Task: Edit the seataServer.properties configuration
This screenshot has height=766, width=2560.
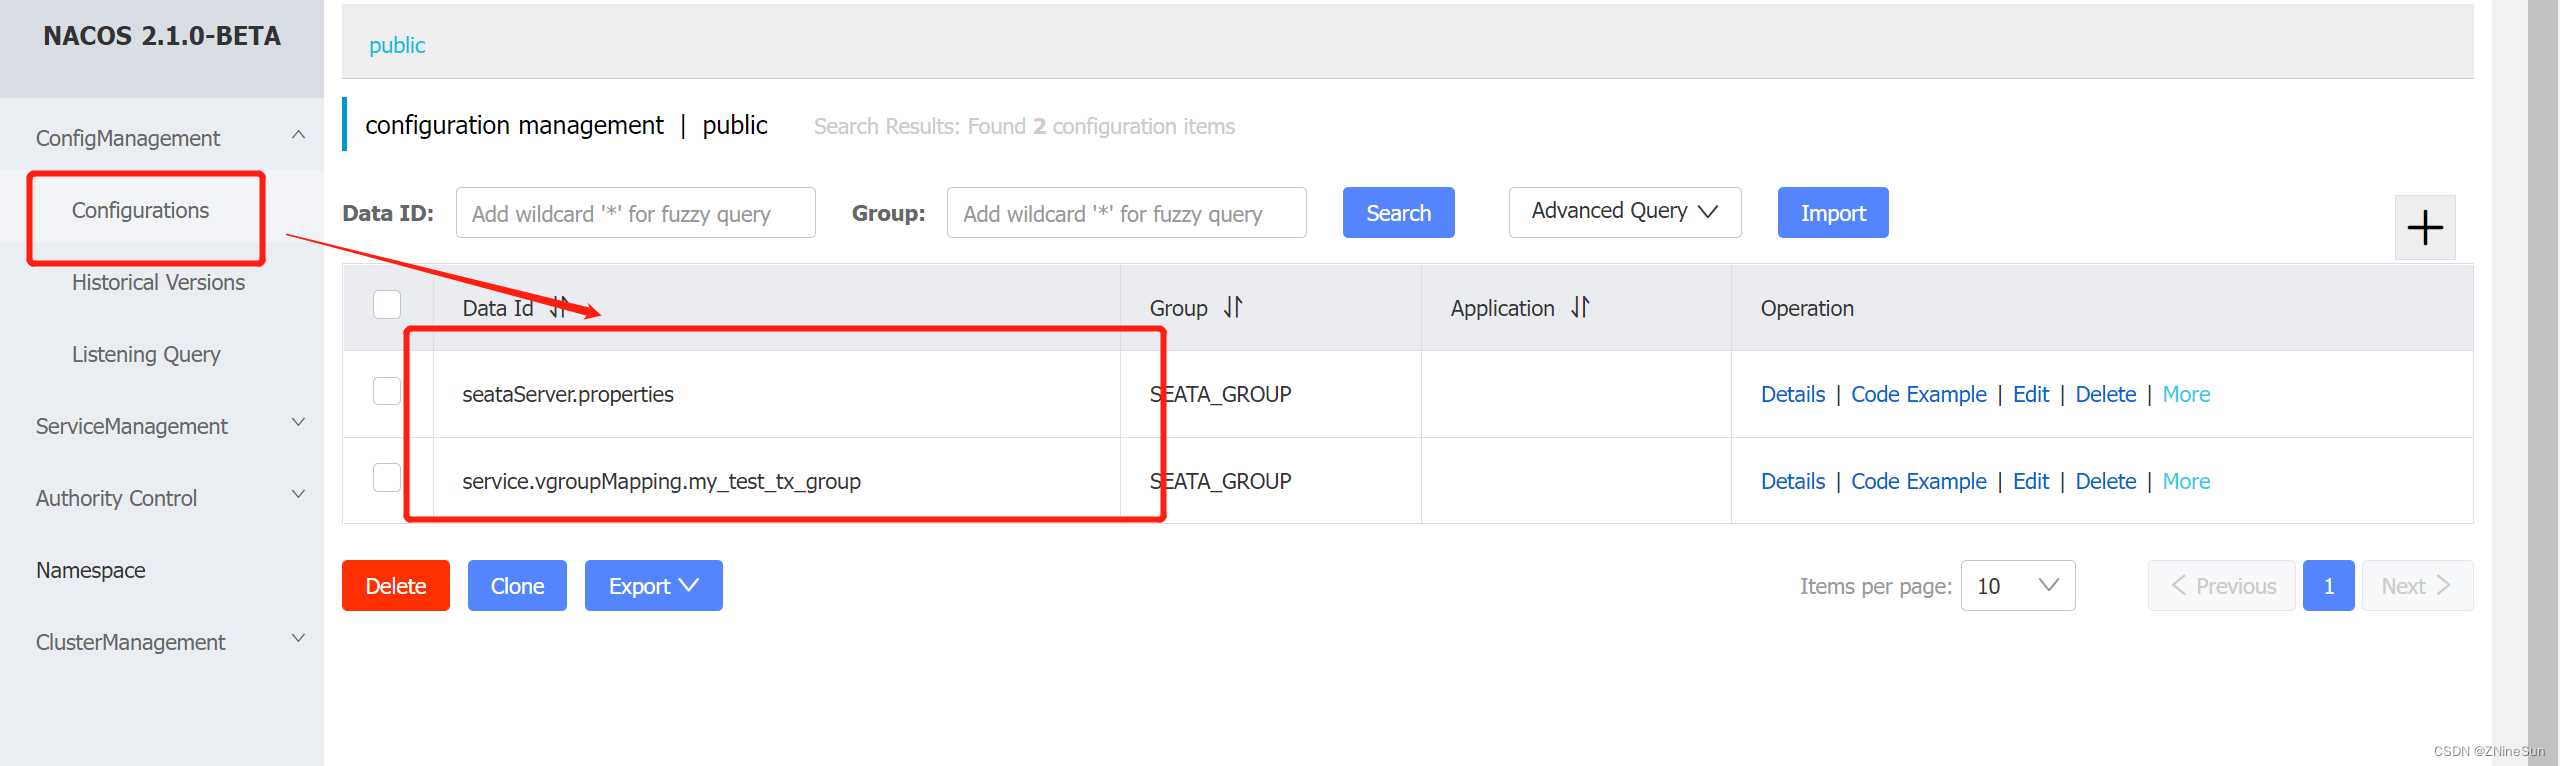Action: click(x=2031, y=395)
